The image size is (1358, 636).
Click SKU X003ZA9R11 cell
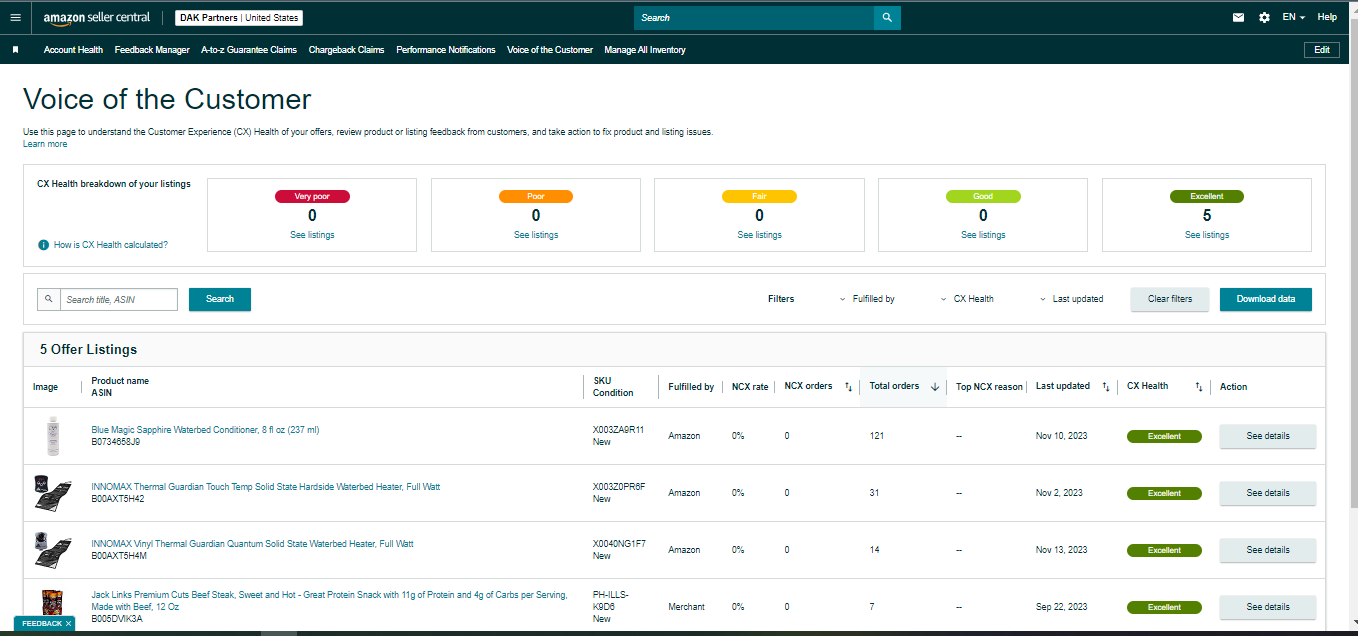[x=619, y=430]
